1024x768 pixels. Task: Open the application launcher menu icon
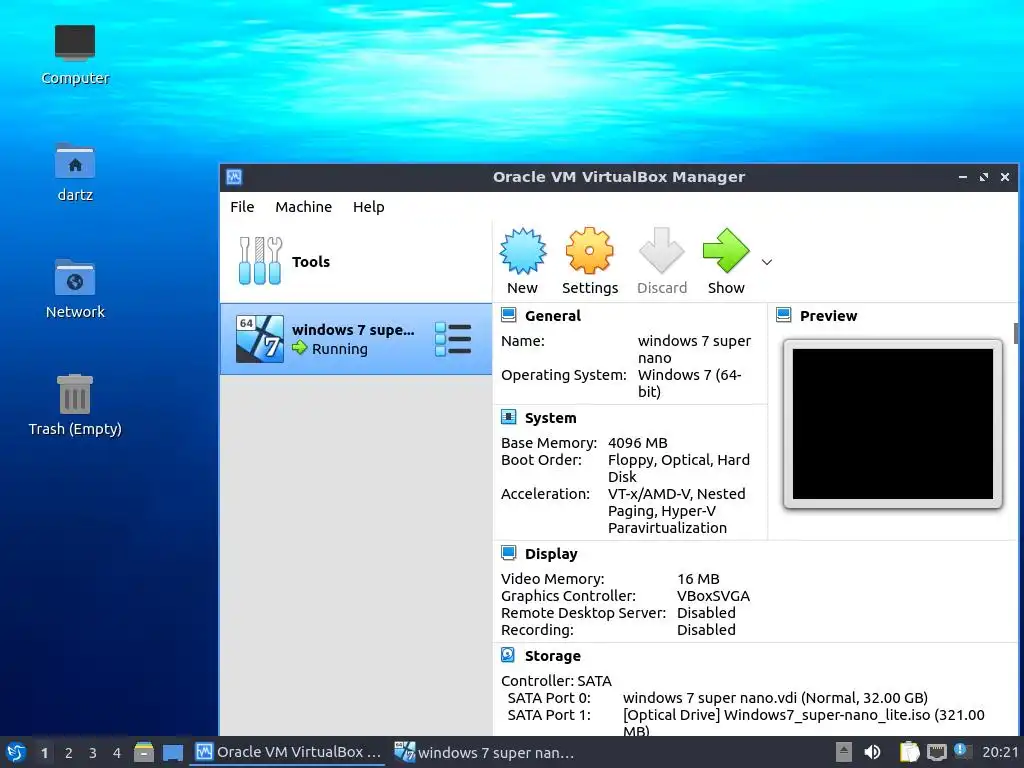pyautogui.click(x=16, y=752)
